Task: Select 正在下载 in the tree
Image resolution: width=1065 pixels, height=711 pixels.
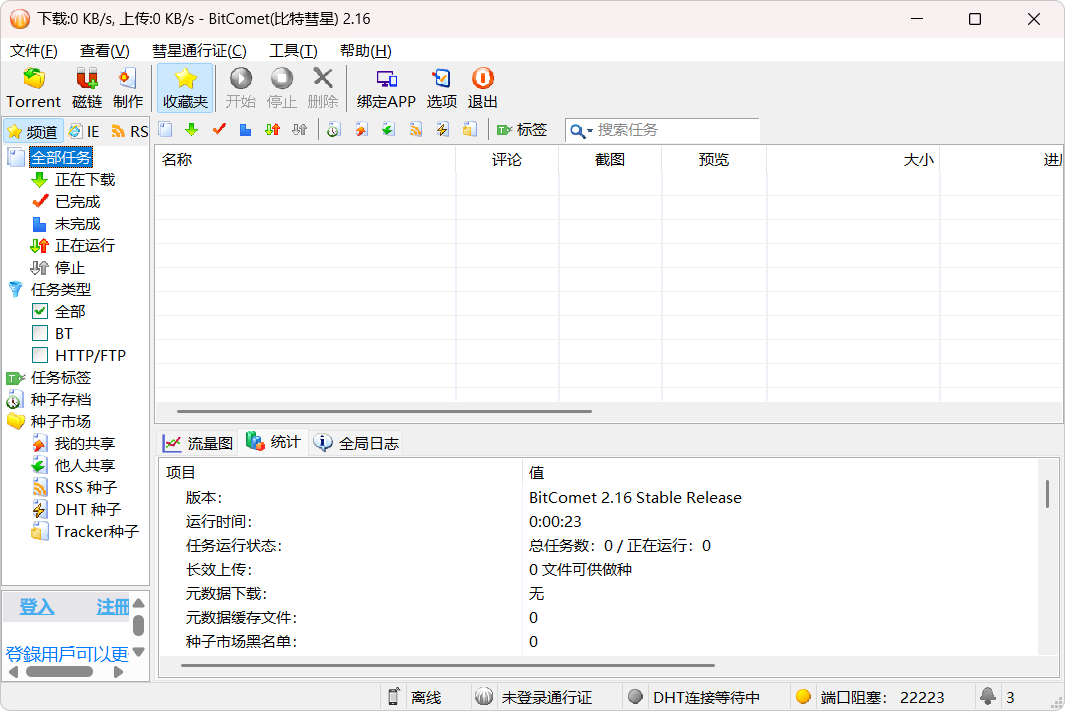Action: pyautogui.click(x=85, y=180)
